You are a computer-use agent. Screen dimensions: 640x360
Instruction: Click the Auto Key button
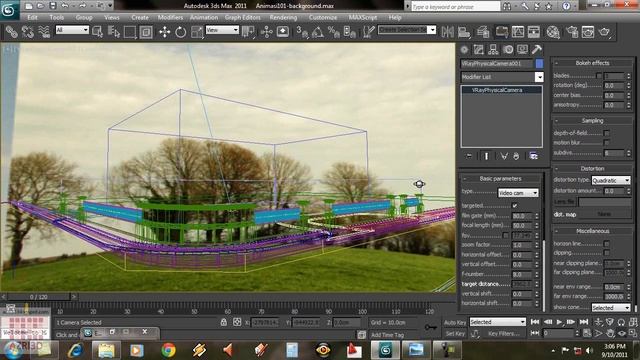pos(455,322)
